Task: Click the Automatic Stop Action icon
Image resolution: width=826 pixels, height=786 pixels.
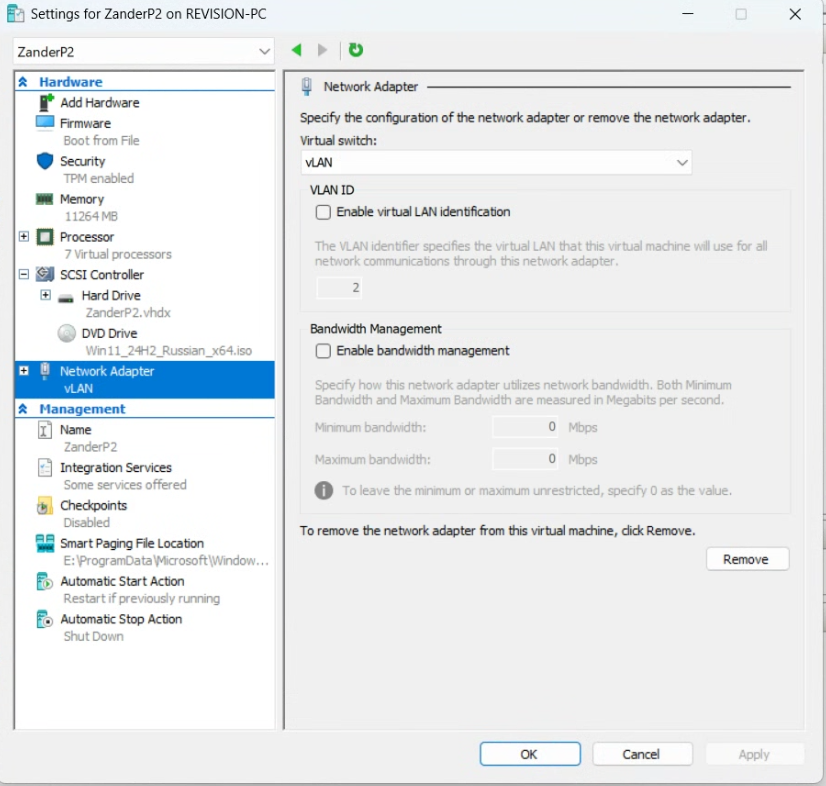Action: [x=45, y=620]
